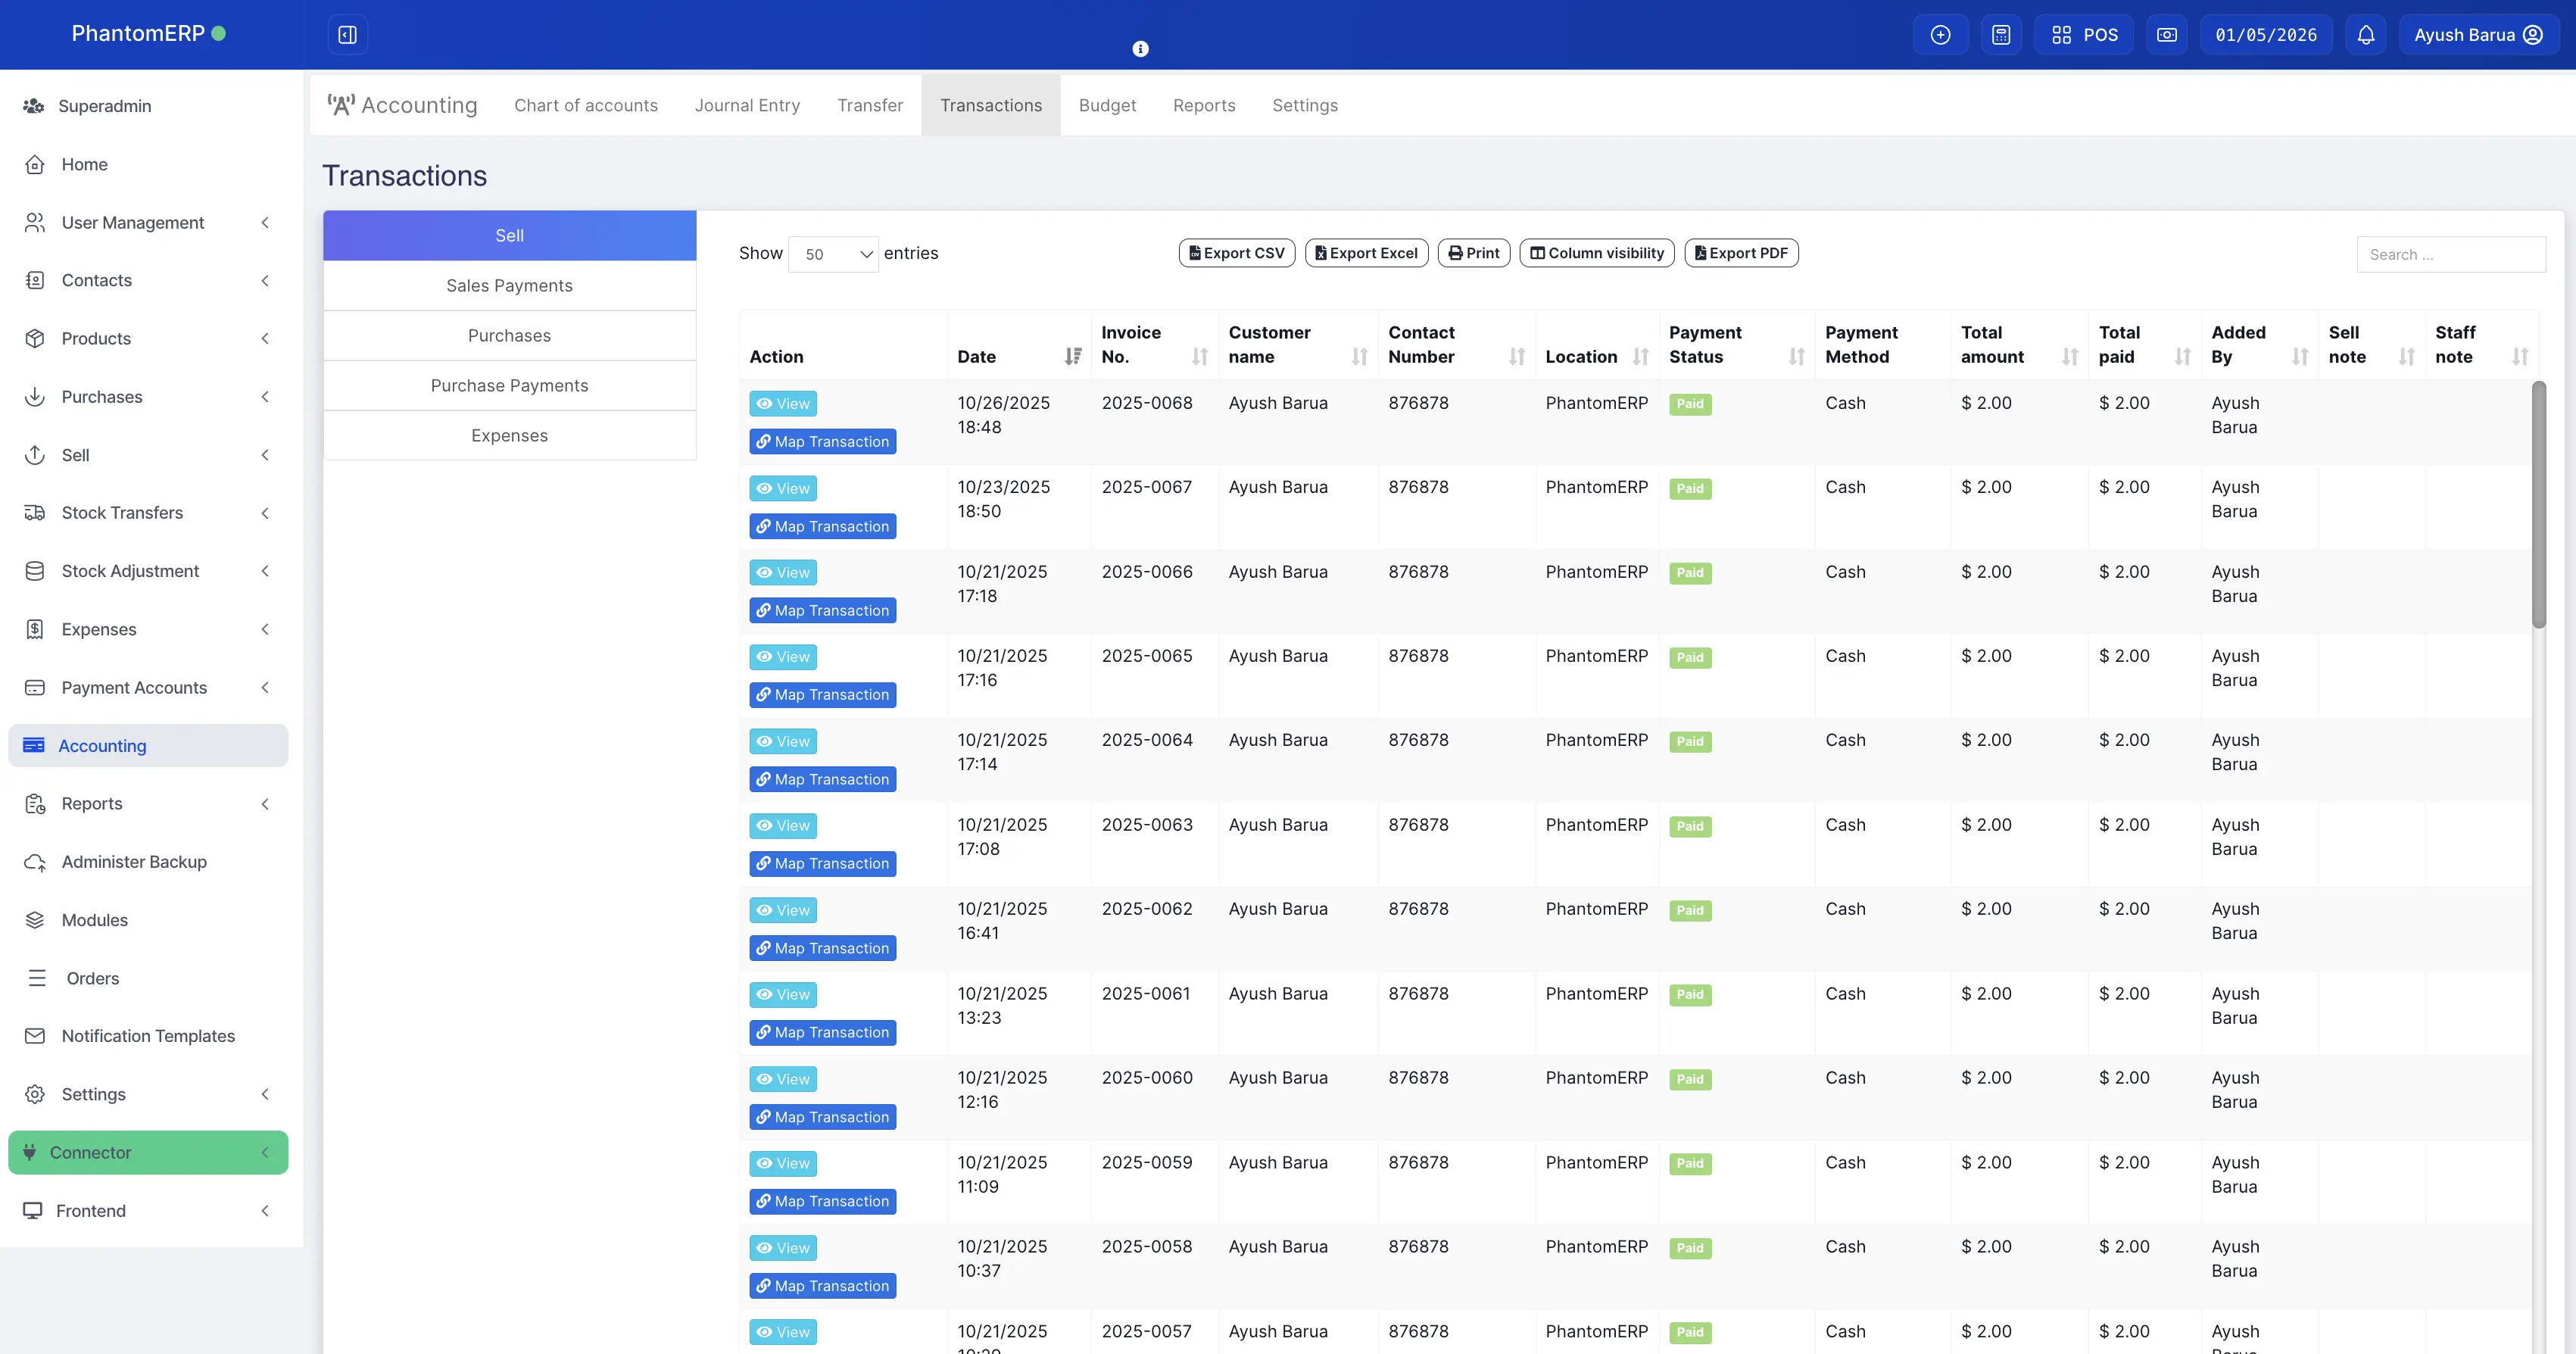Open Notification Templates in sidebar

148,1036
